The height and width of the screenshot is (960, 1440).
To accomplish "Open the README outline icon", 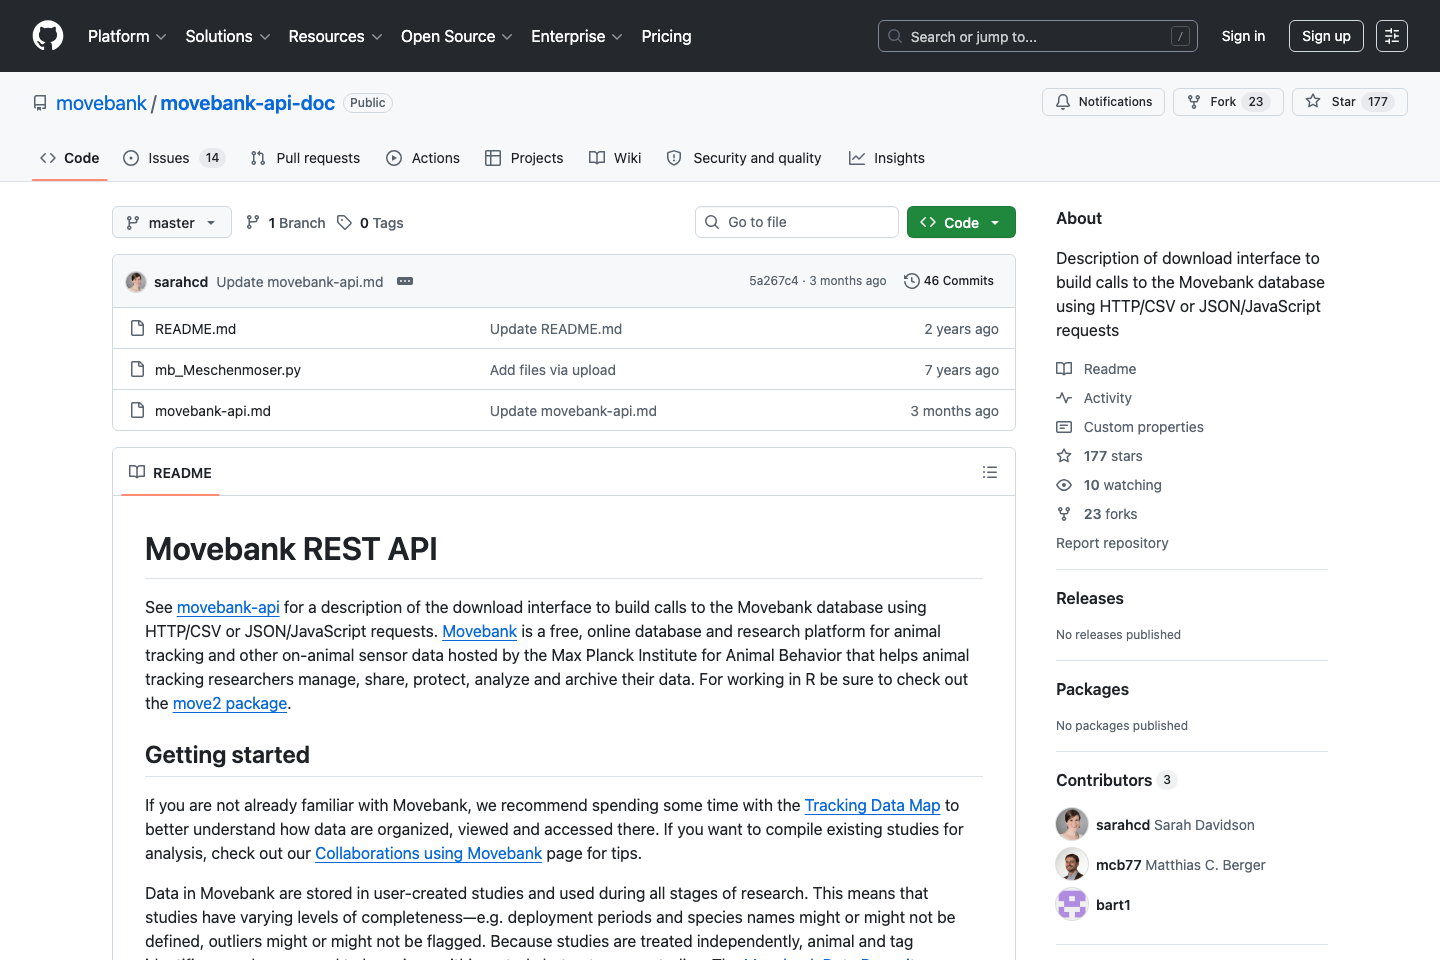I will (x=990, y=471).
